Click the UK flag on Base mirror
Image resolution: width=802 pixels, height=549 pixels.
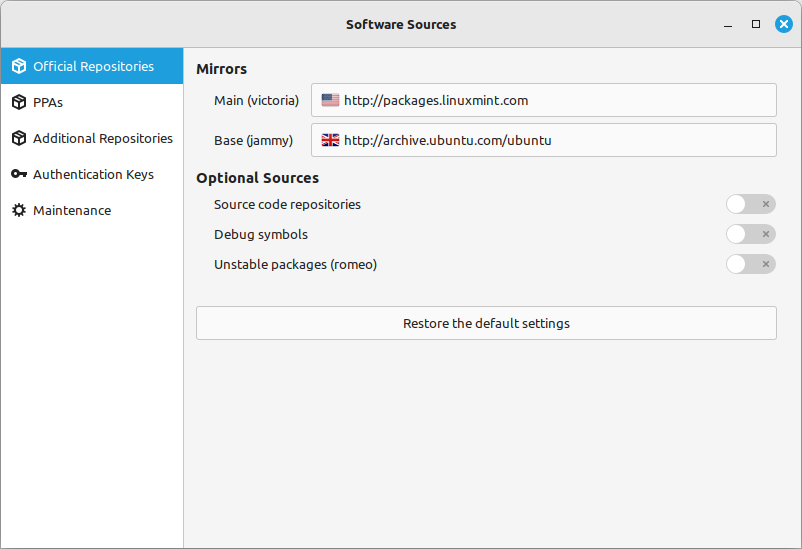(330, 141)
